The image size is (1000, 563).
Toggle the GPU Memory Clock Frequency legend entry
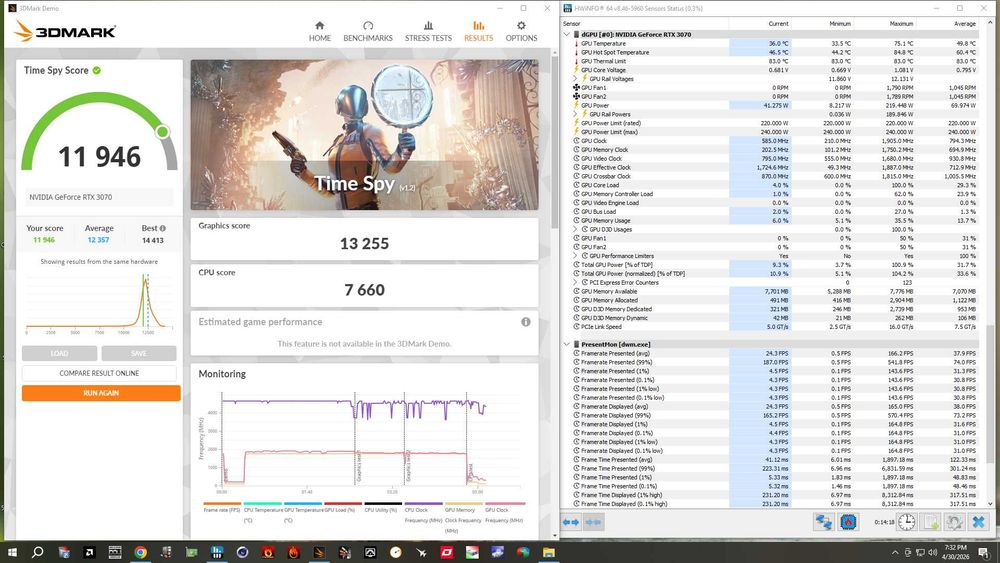[464, 516]
